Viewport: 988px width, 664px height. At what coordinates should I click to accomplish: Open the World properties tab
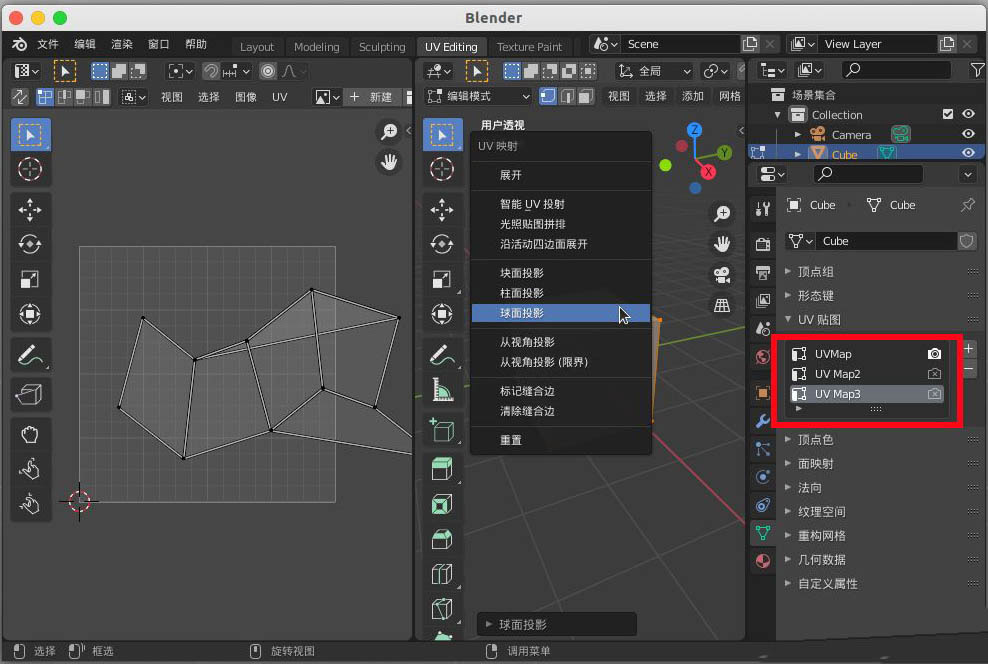[762, 357]
